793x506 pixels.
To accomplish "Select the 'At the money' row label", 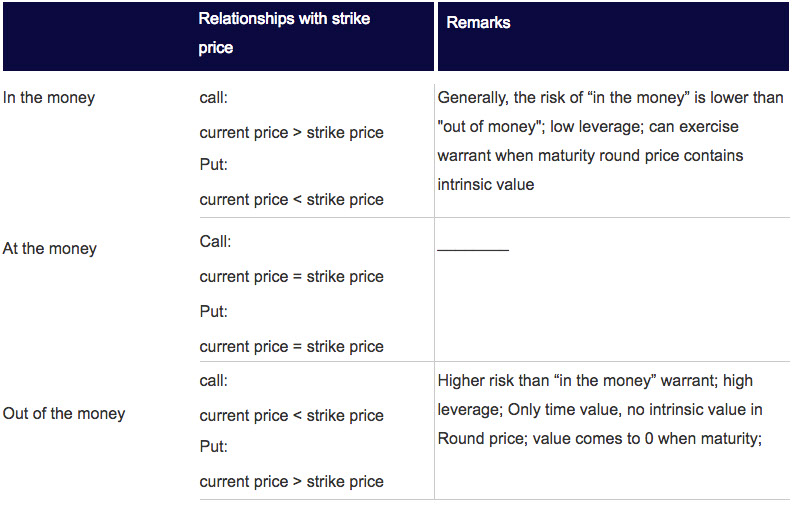I will 50,248.
